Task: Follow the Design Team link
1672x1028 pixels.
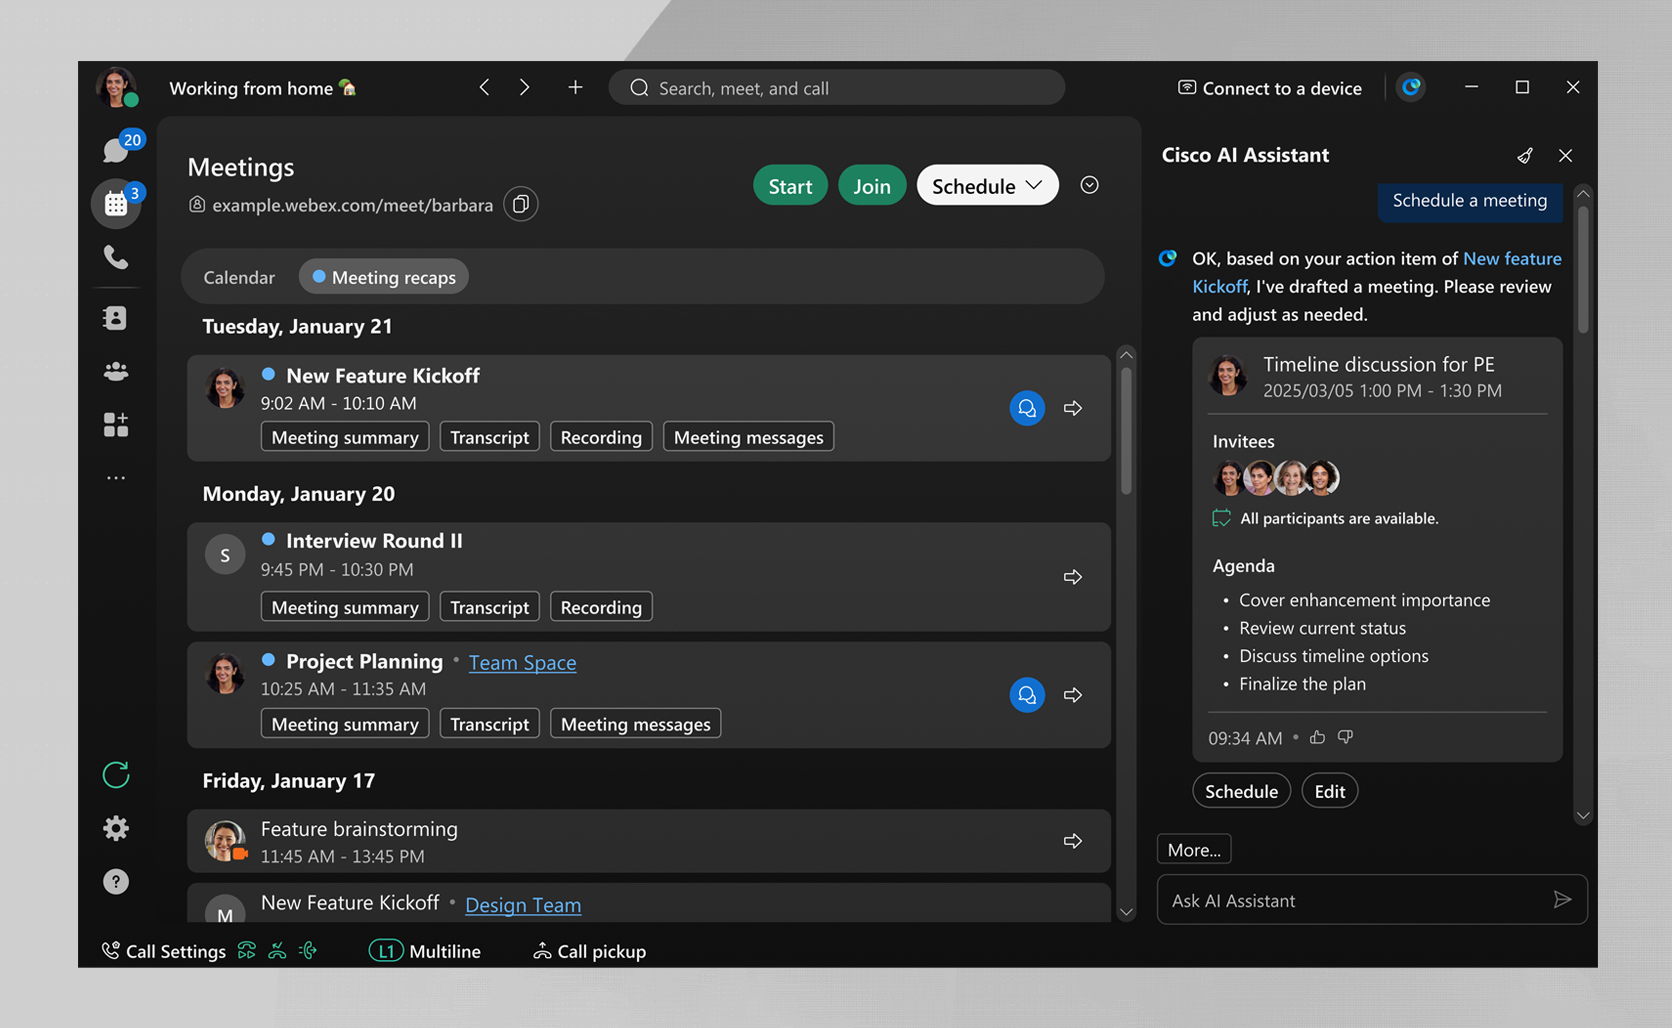Action: 523,904
